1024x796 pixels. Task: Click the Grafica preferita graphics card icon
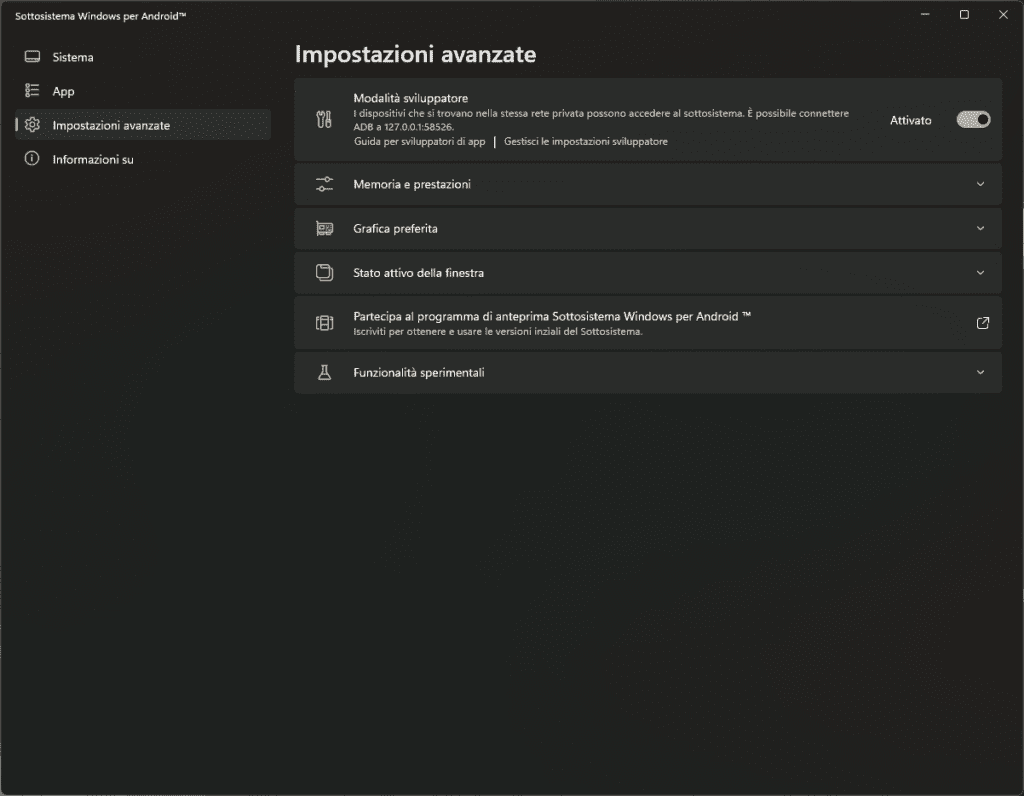tap(323, 228)
